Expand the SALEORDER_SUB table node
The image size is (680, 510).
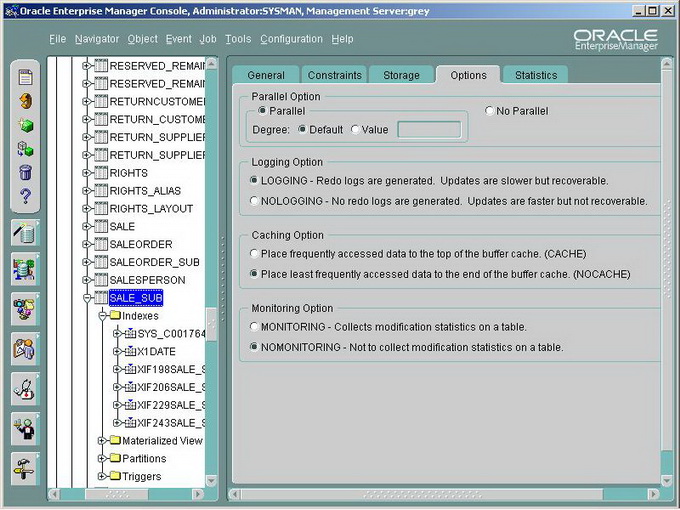click(x=87, y=262)
